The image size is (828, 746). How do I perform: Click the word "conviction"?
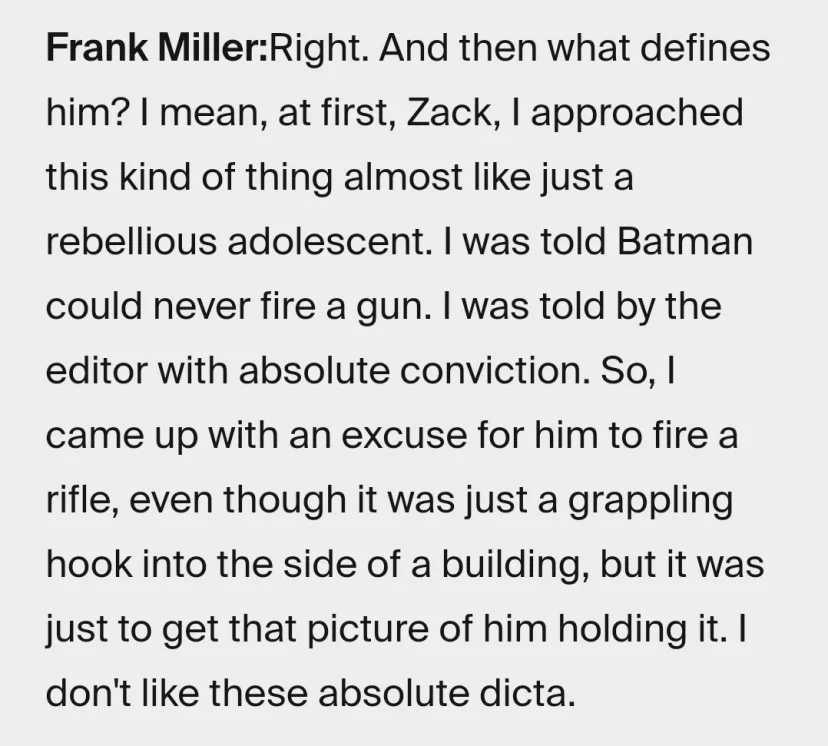pyautogui.click(x=494, y=371)
